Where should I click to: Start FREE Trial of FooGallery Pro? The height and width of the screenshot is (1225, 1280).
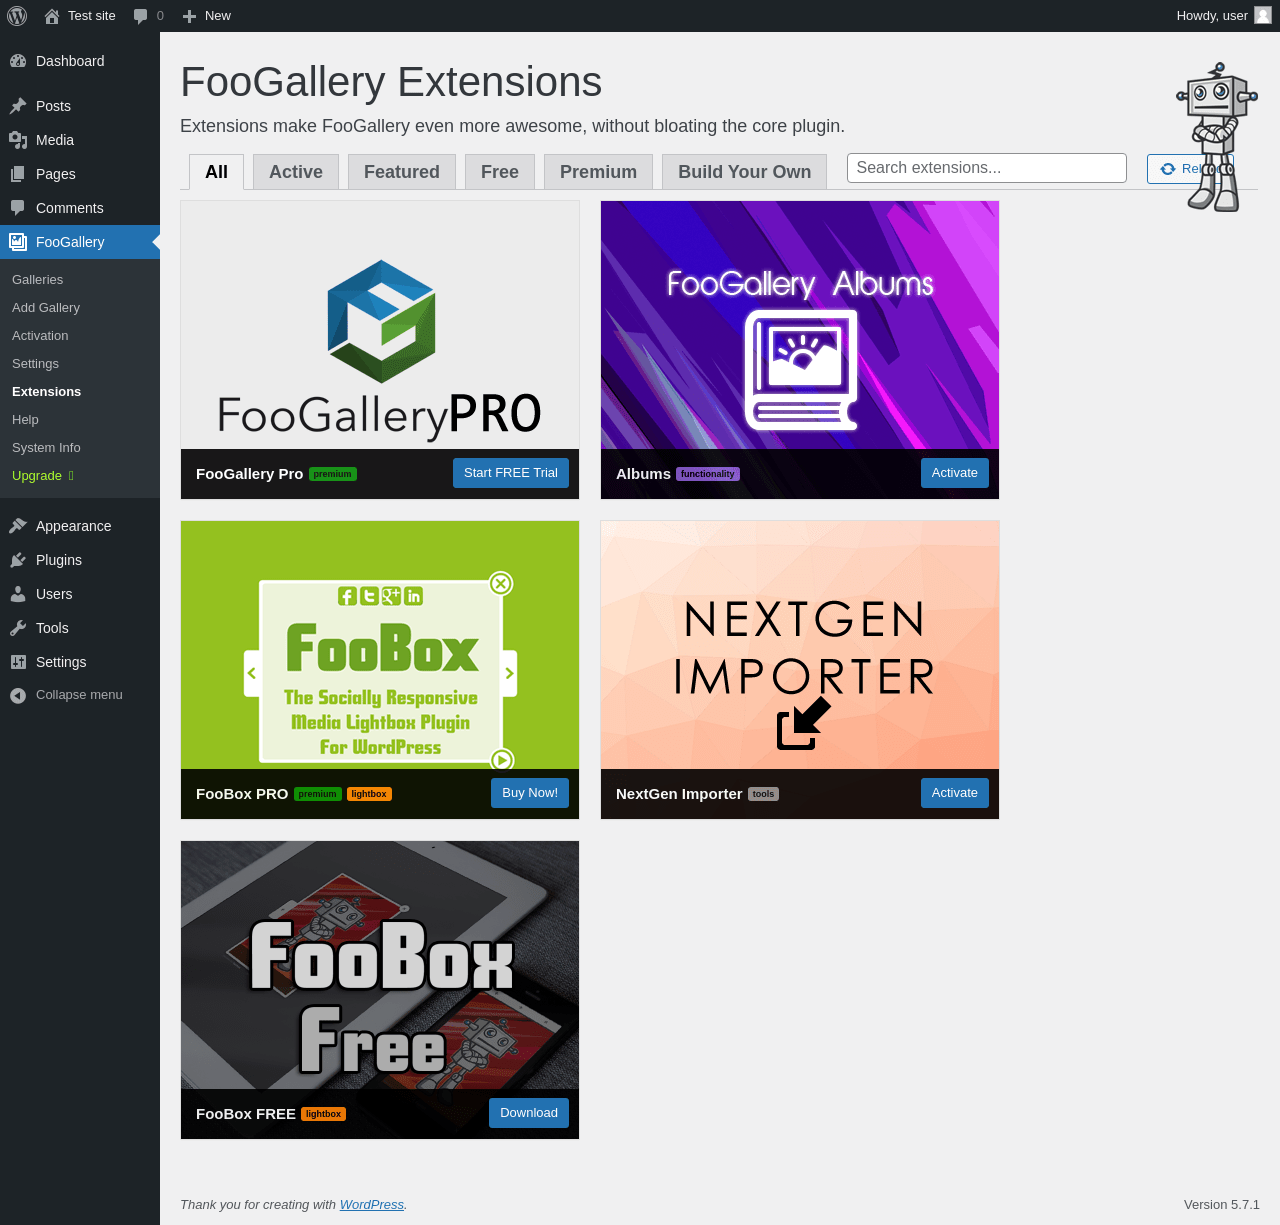point(511,473)
